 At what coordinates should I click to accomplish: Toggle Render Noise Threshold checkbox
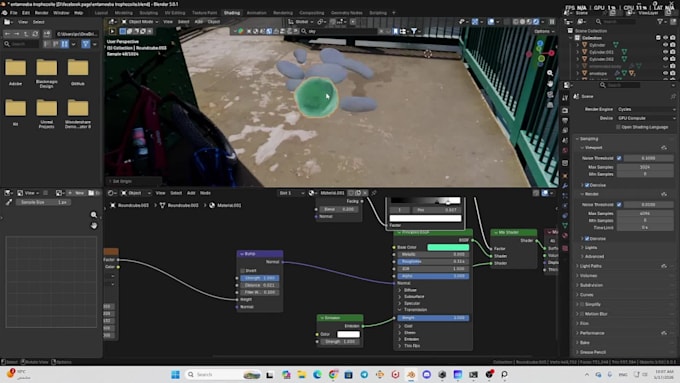619,204
